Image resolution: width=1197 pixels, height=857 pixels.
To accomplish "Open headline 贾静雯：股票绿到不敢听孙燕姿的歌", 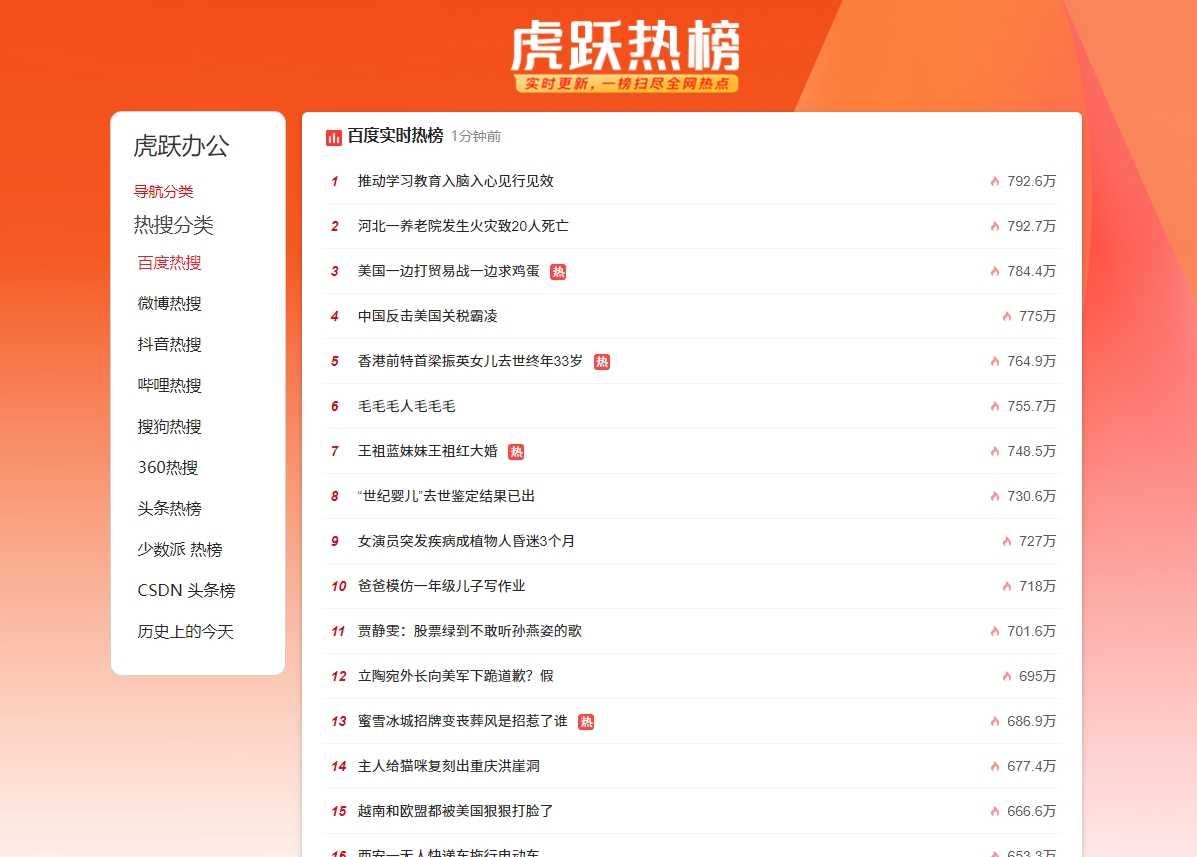I will (x=469, y=632).
